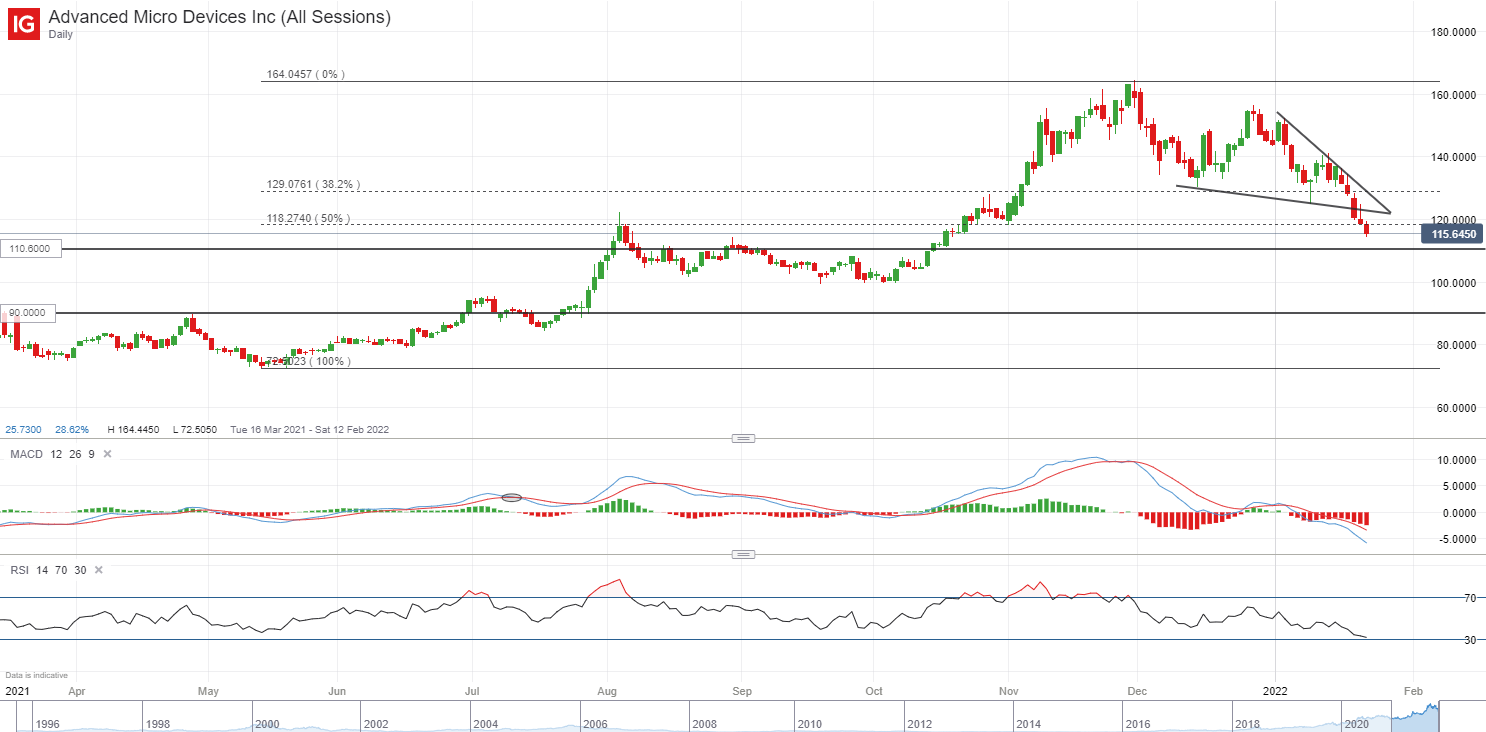The width and height of the screenshot is (1486, 732).
Task: Select the wedge's descending upper trendline
Action: (x=1333, y=162)
